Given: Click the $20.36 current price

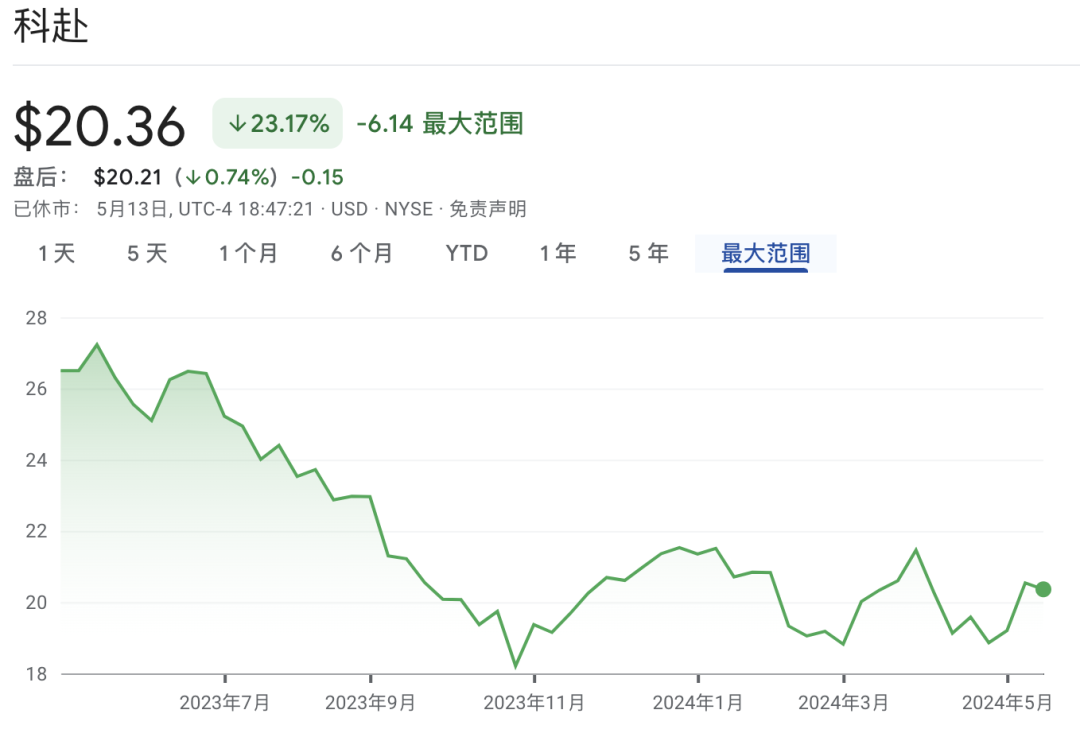Looking at the screenshot, I should 100,127.
